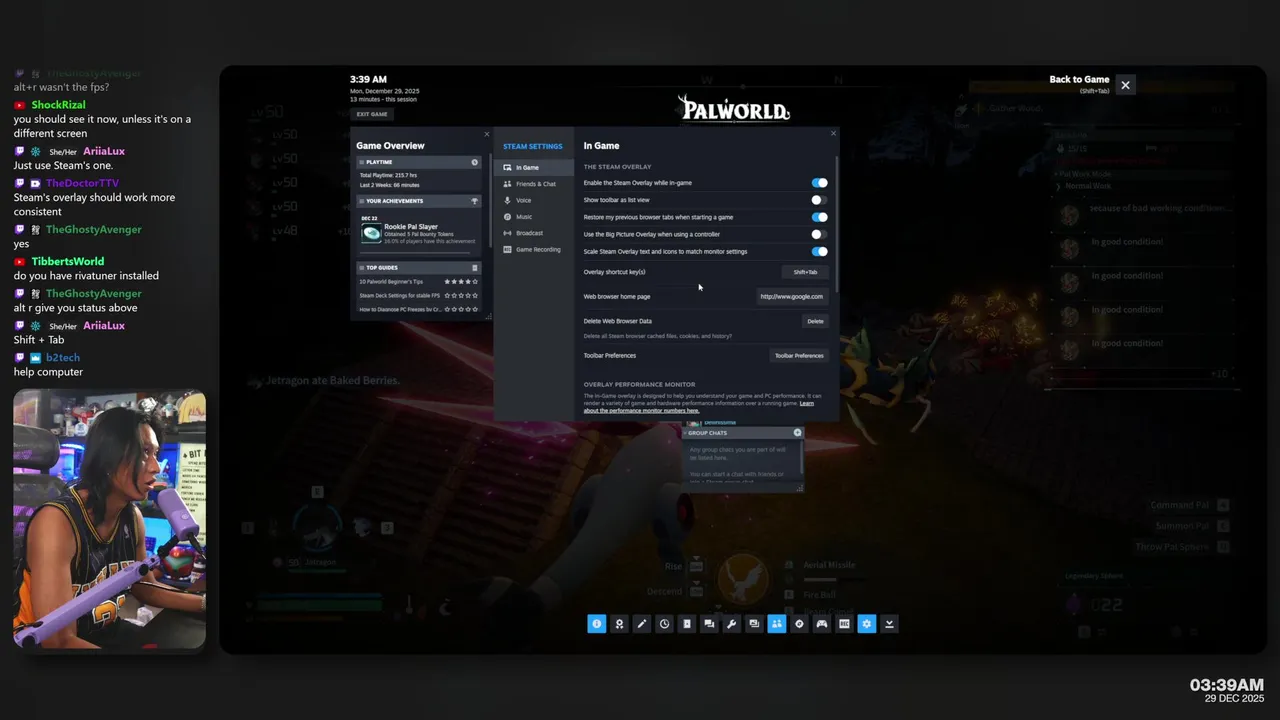
Task: Close the Steam Settings window
Action: pyautogui.click(x=833, y=133)
